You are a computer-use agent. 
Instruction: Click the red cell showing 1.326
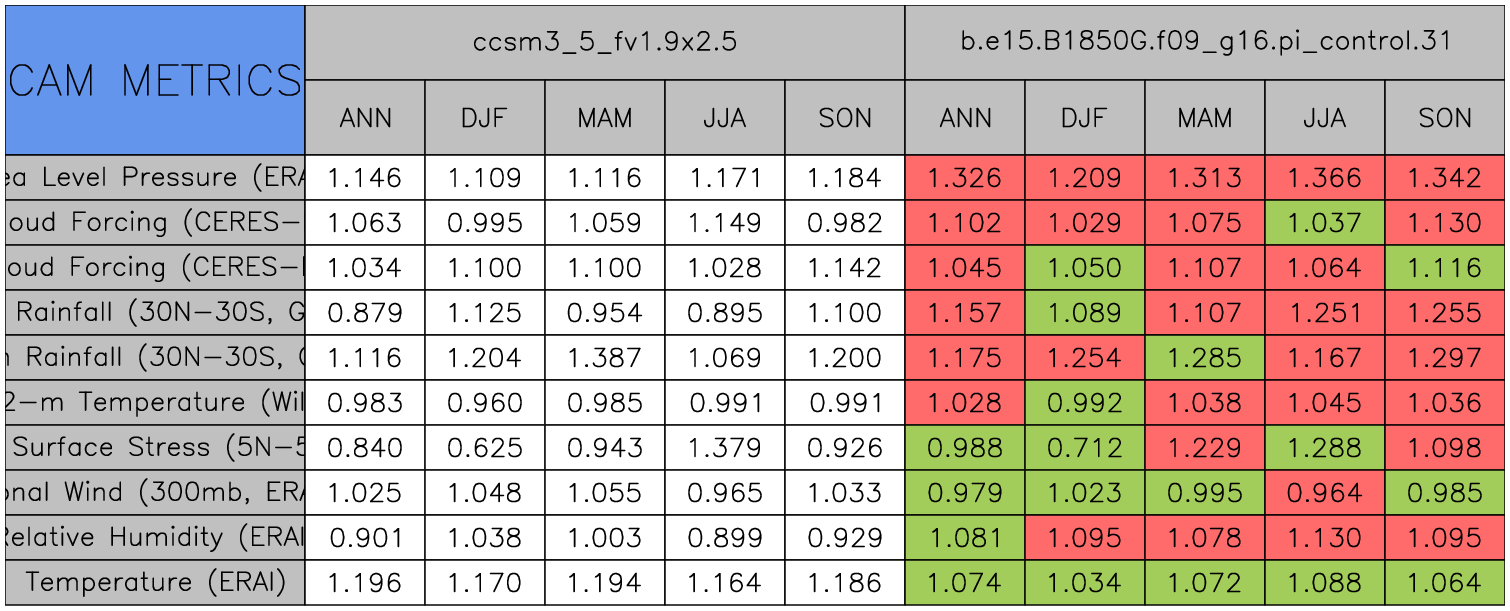[965, 178]
